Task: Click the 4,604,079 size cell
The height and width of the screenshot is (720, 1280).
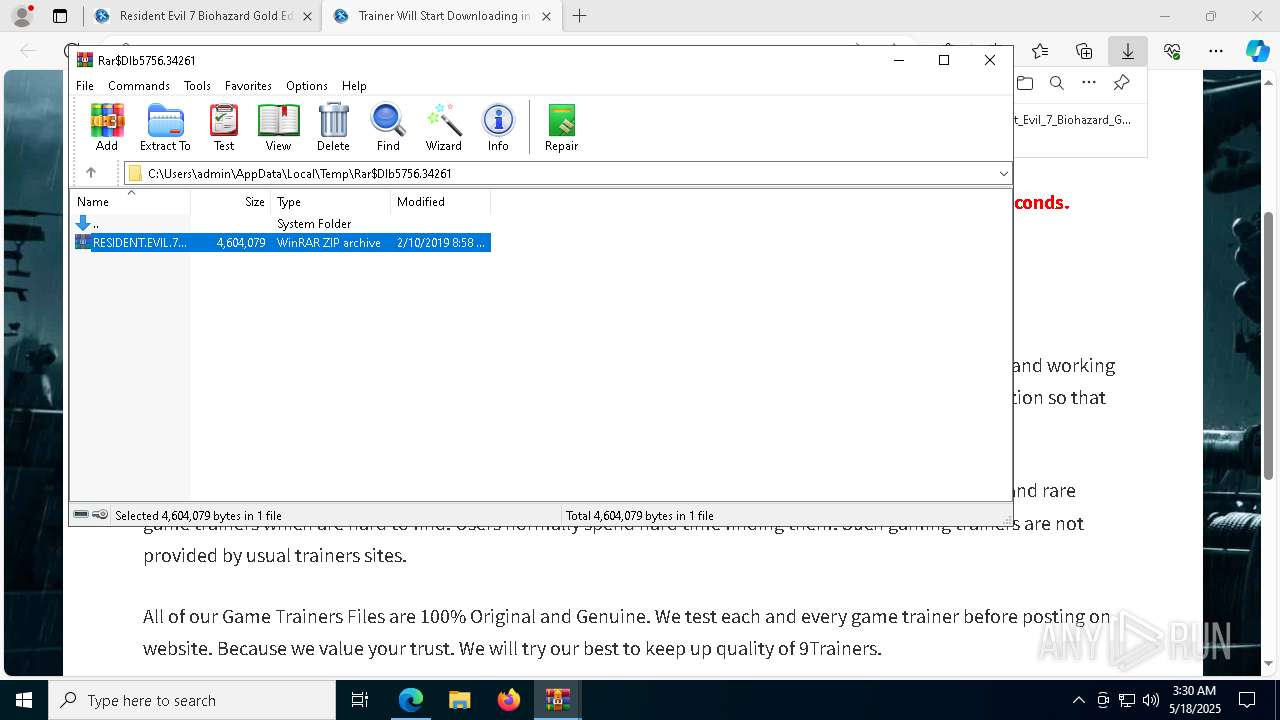Action: click(x=241, y=242)
